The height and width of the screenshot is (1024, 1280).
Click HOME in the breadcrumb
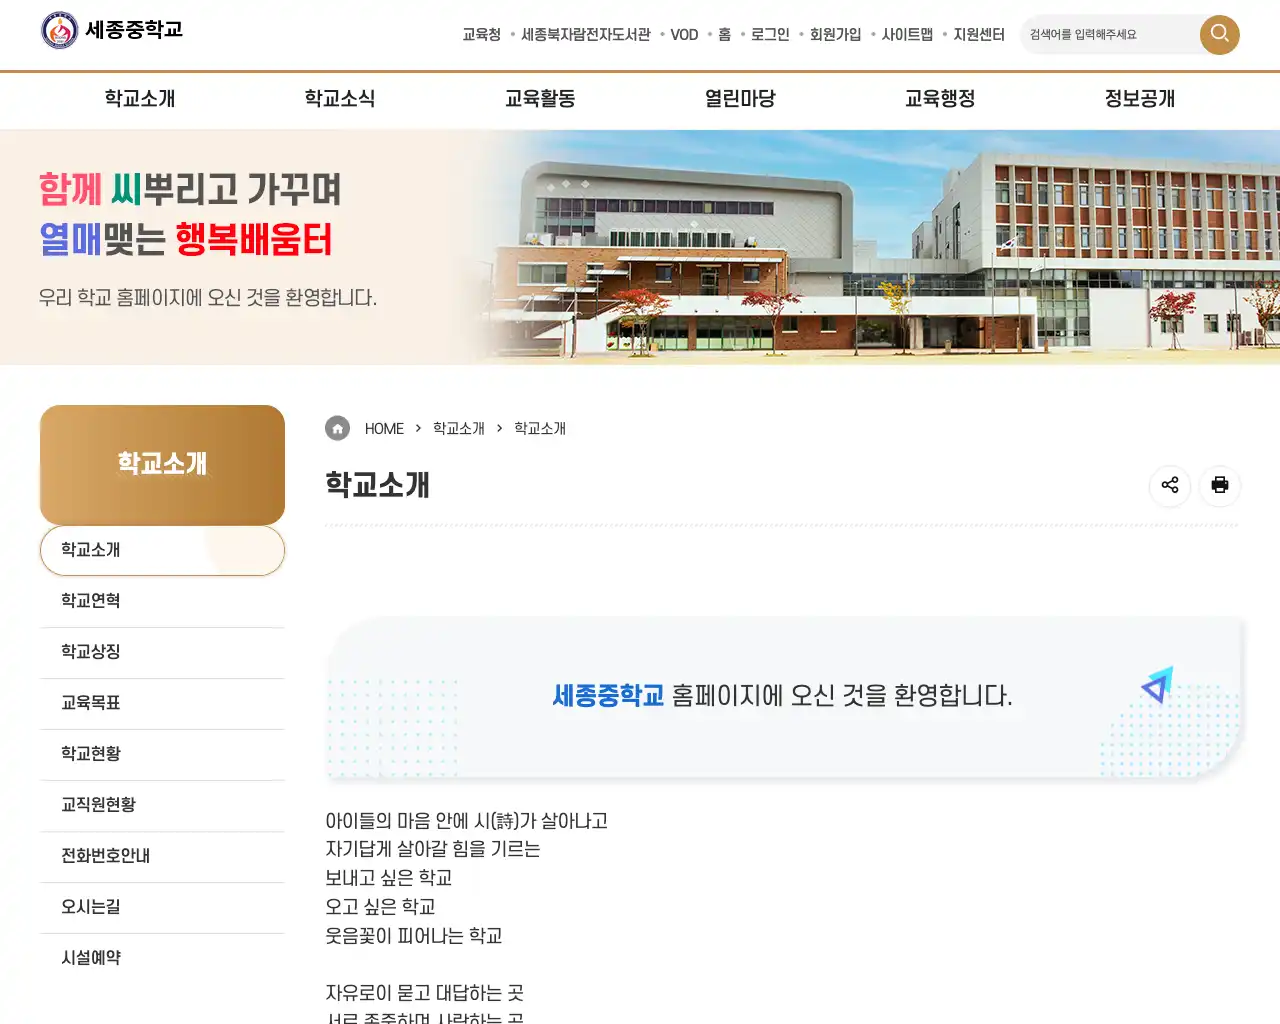pos(384,429)
